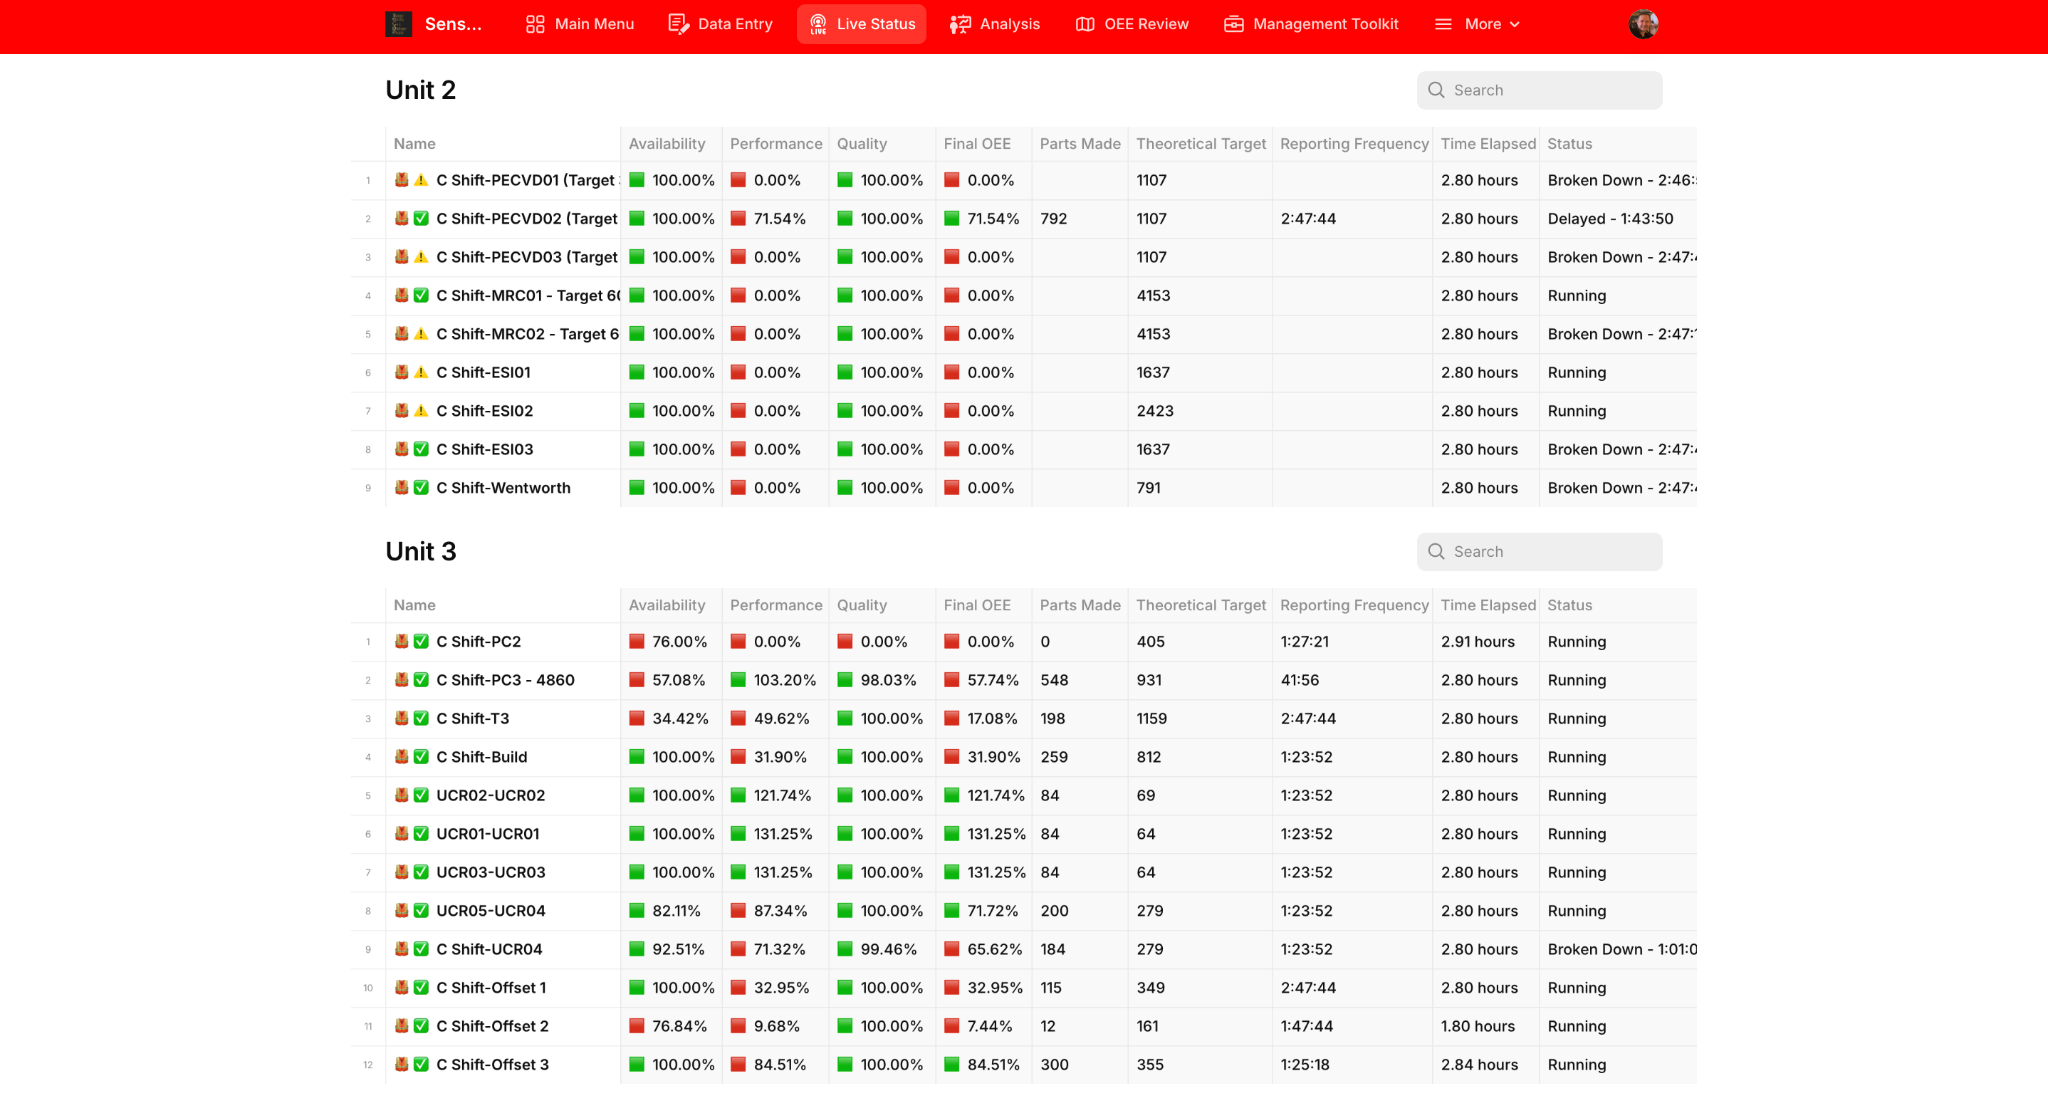This screenshot has width=2048, height=1108.
Task: Go to the Data Entry tab
Action: pos(721,24)
